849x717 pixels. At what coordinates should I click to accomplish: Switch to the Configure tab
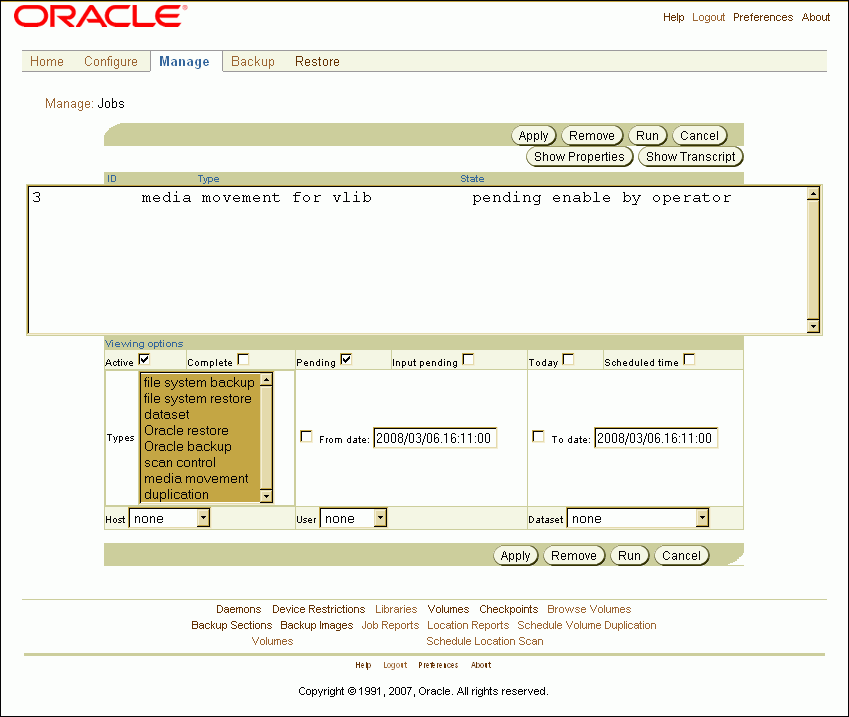(x=110, y=61)
